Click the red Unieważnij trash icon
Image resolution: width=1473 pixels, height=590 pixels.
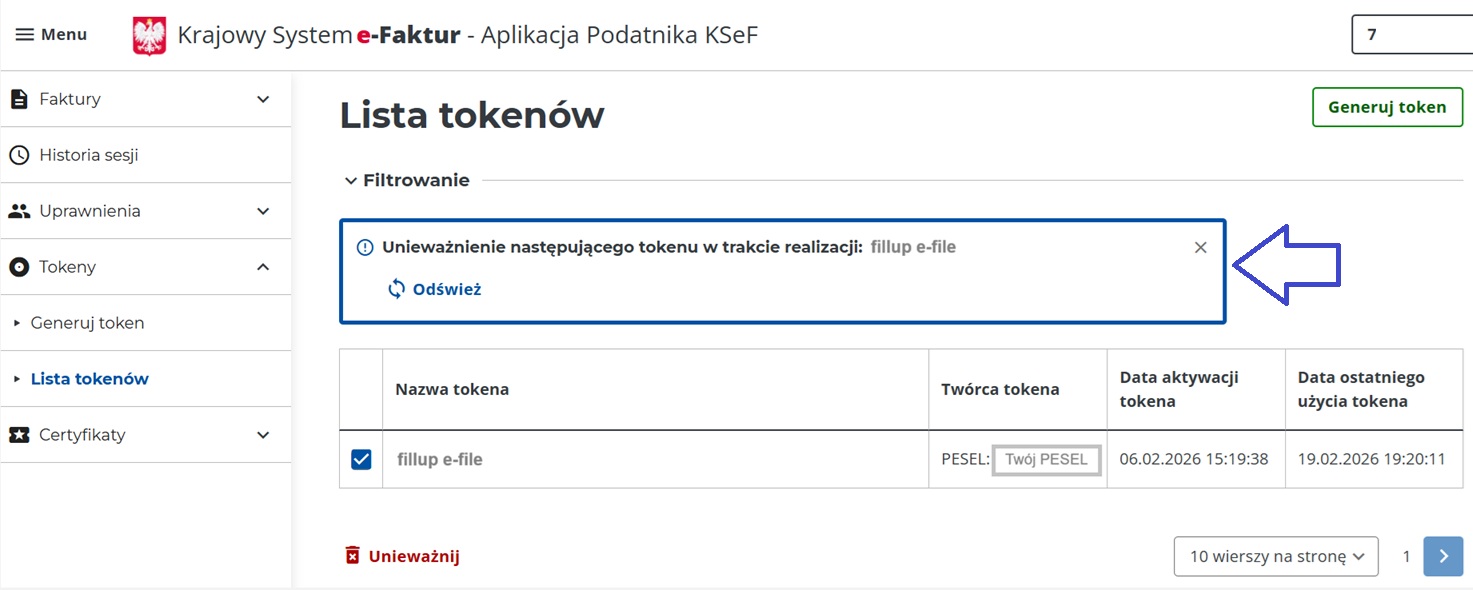(x=352, y=556)
